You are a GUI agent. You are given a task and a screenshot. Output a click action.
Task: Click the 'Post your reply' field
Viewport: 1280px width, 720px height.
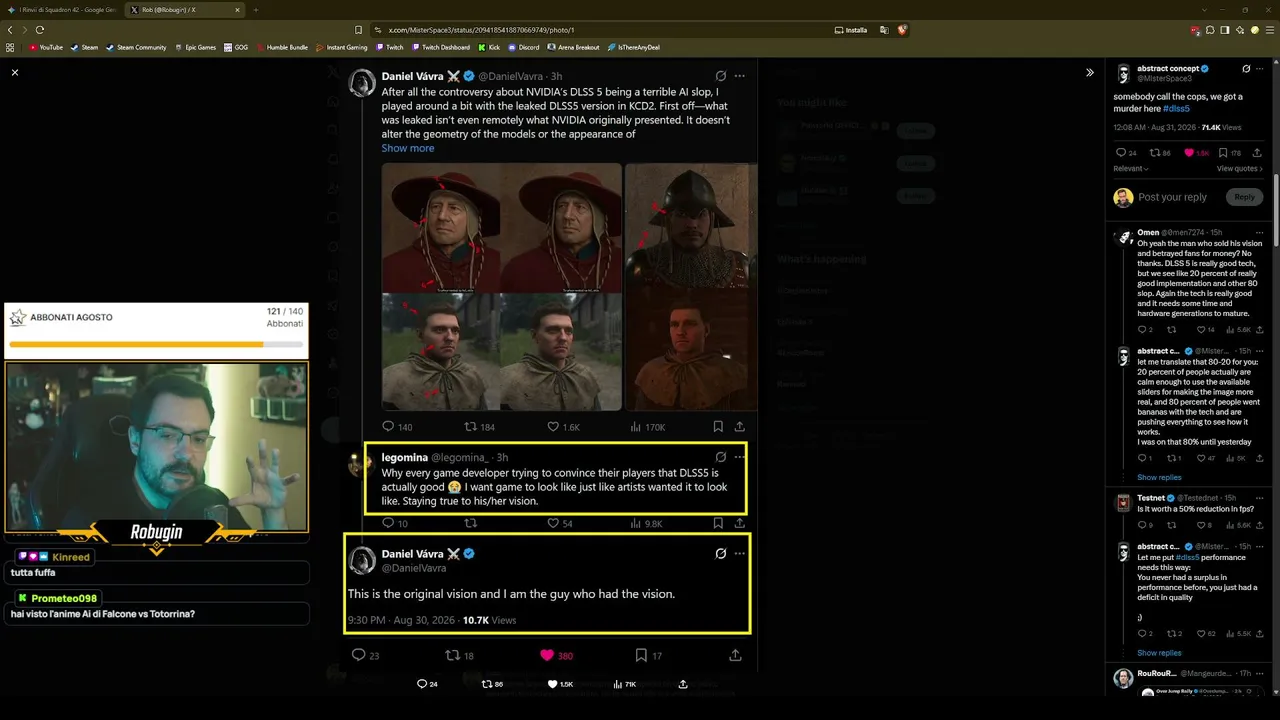(1172, 197)
